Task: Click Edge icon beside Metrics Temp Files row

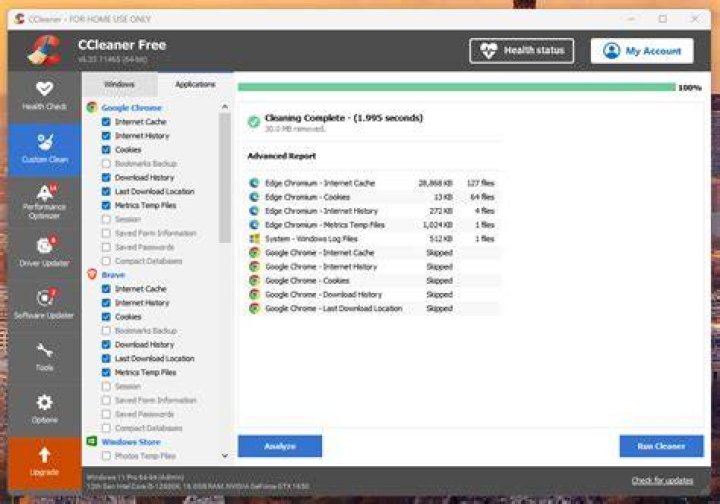Action: (x=254, y=225)
